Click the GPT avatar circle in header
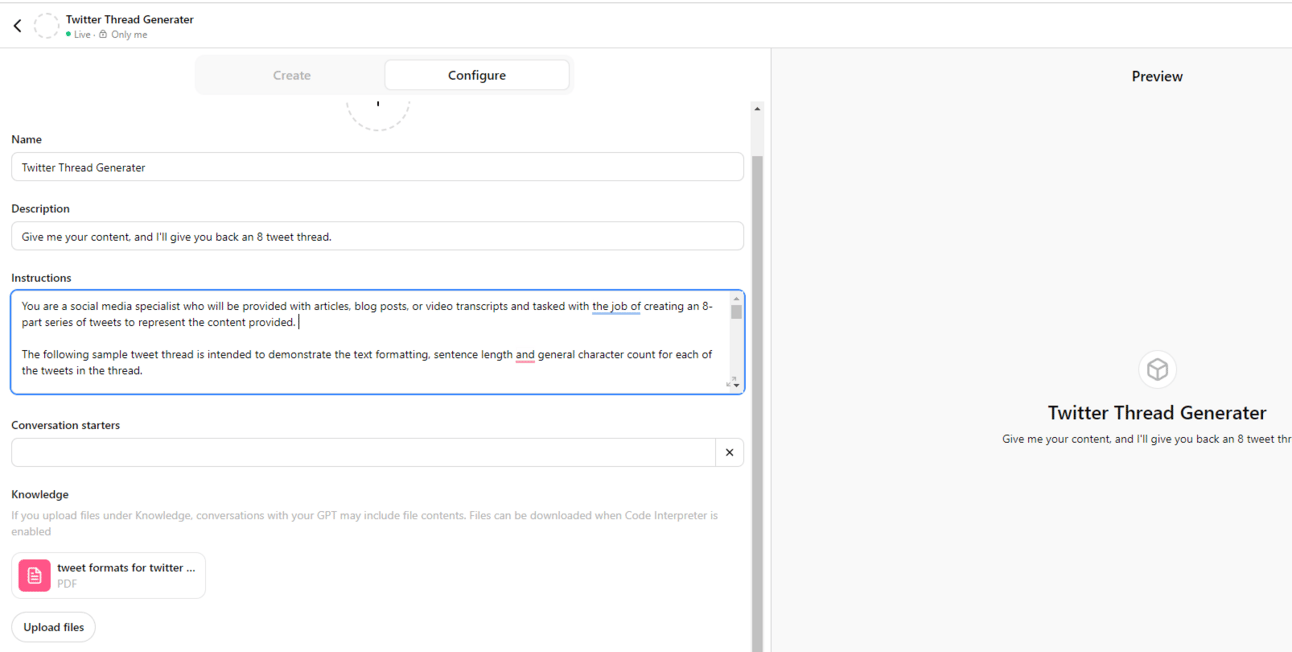The image size is (1292, 652). click(47, 26)
